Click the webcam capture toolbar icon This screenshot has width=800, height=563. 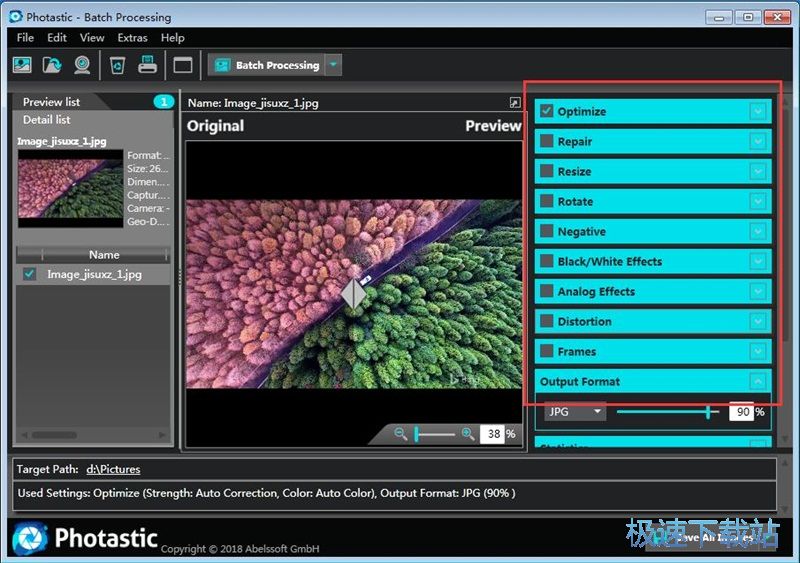(82, 65)
